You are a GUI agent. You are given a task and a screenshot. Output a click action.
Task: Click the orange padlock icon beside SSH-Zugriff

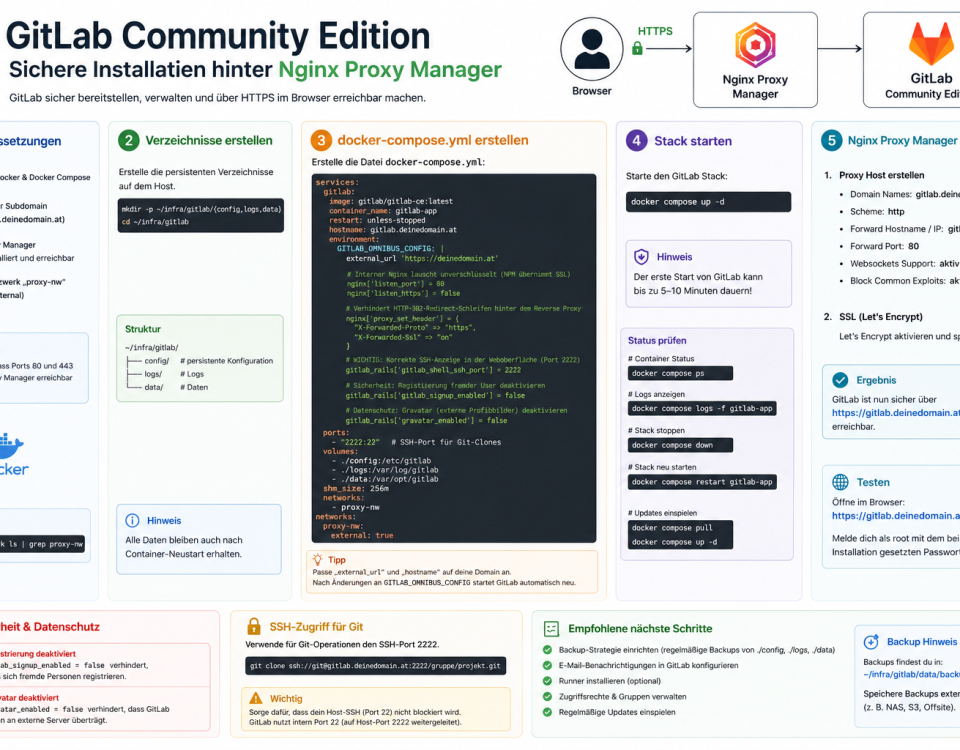pyautogui.click(x=253, y=626)
